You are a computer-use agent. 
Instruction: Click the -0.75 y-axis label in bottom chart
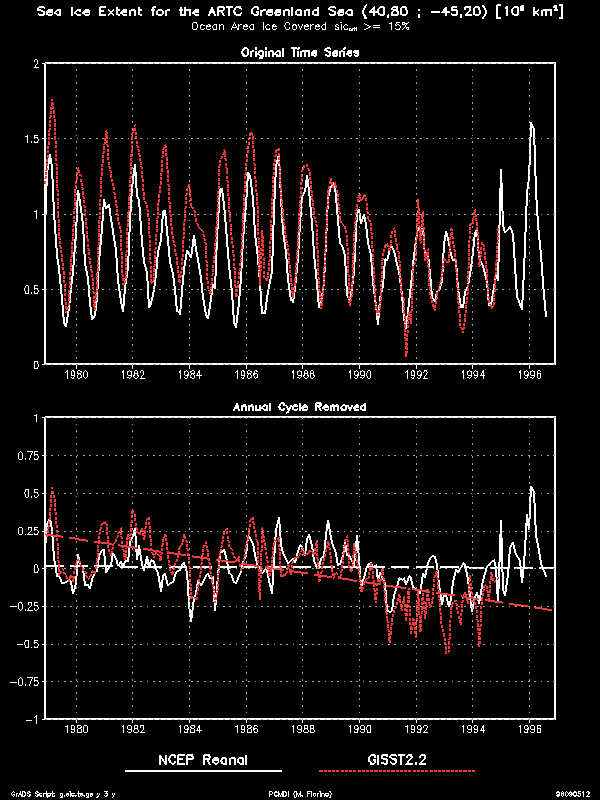pos(22,682)
